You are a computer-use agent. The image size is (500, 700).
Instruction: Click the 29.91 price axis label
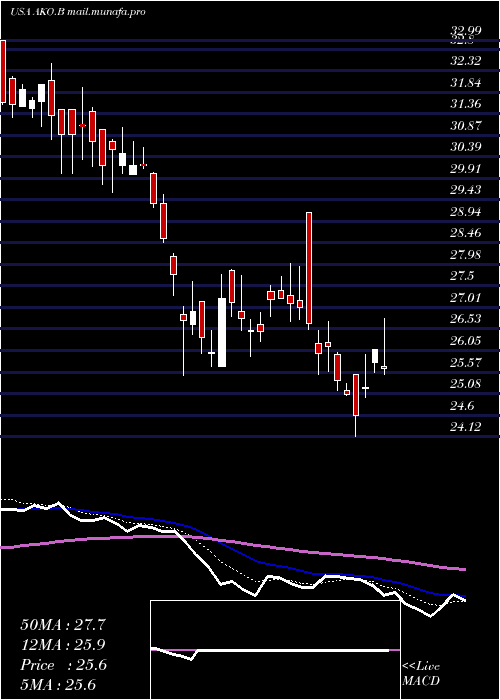point(466,169)
